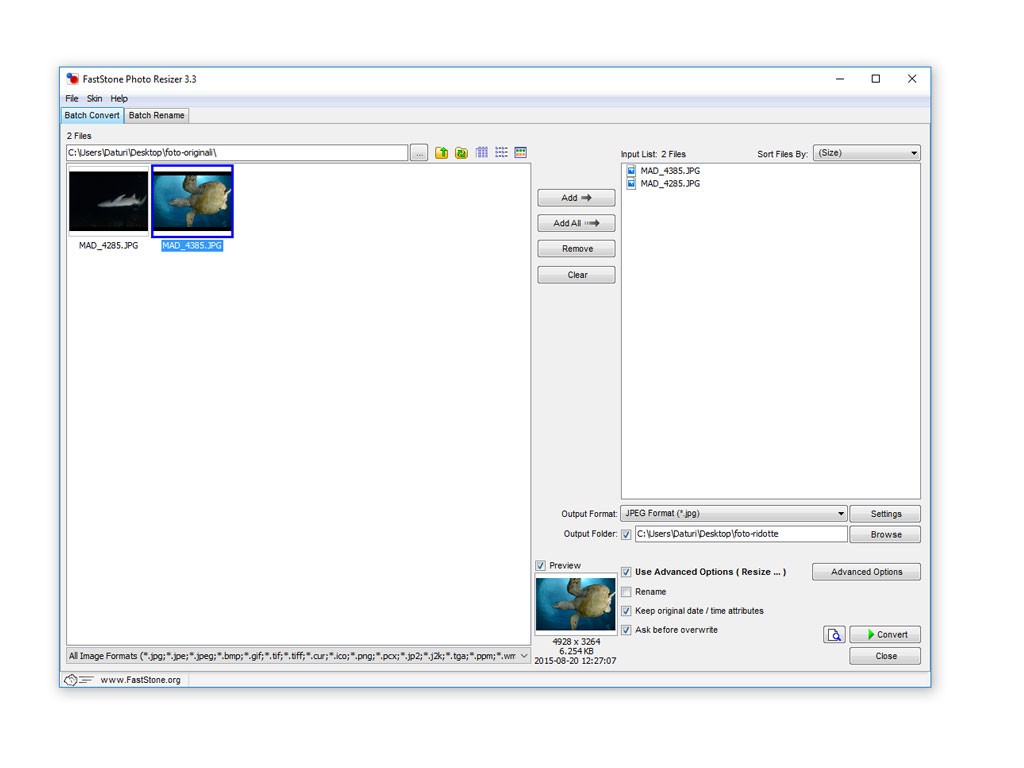Select the MAD_4285.JPG shark thumbnail

(108, 201)
